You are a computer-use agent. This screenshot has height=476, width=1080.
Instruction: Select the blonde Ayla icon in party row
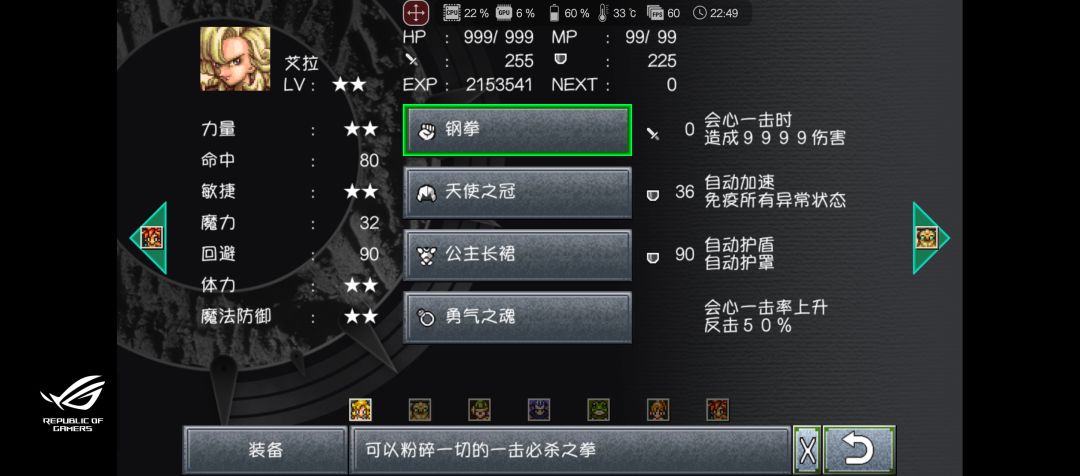[360, 410]
